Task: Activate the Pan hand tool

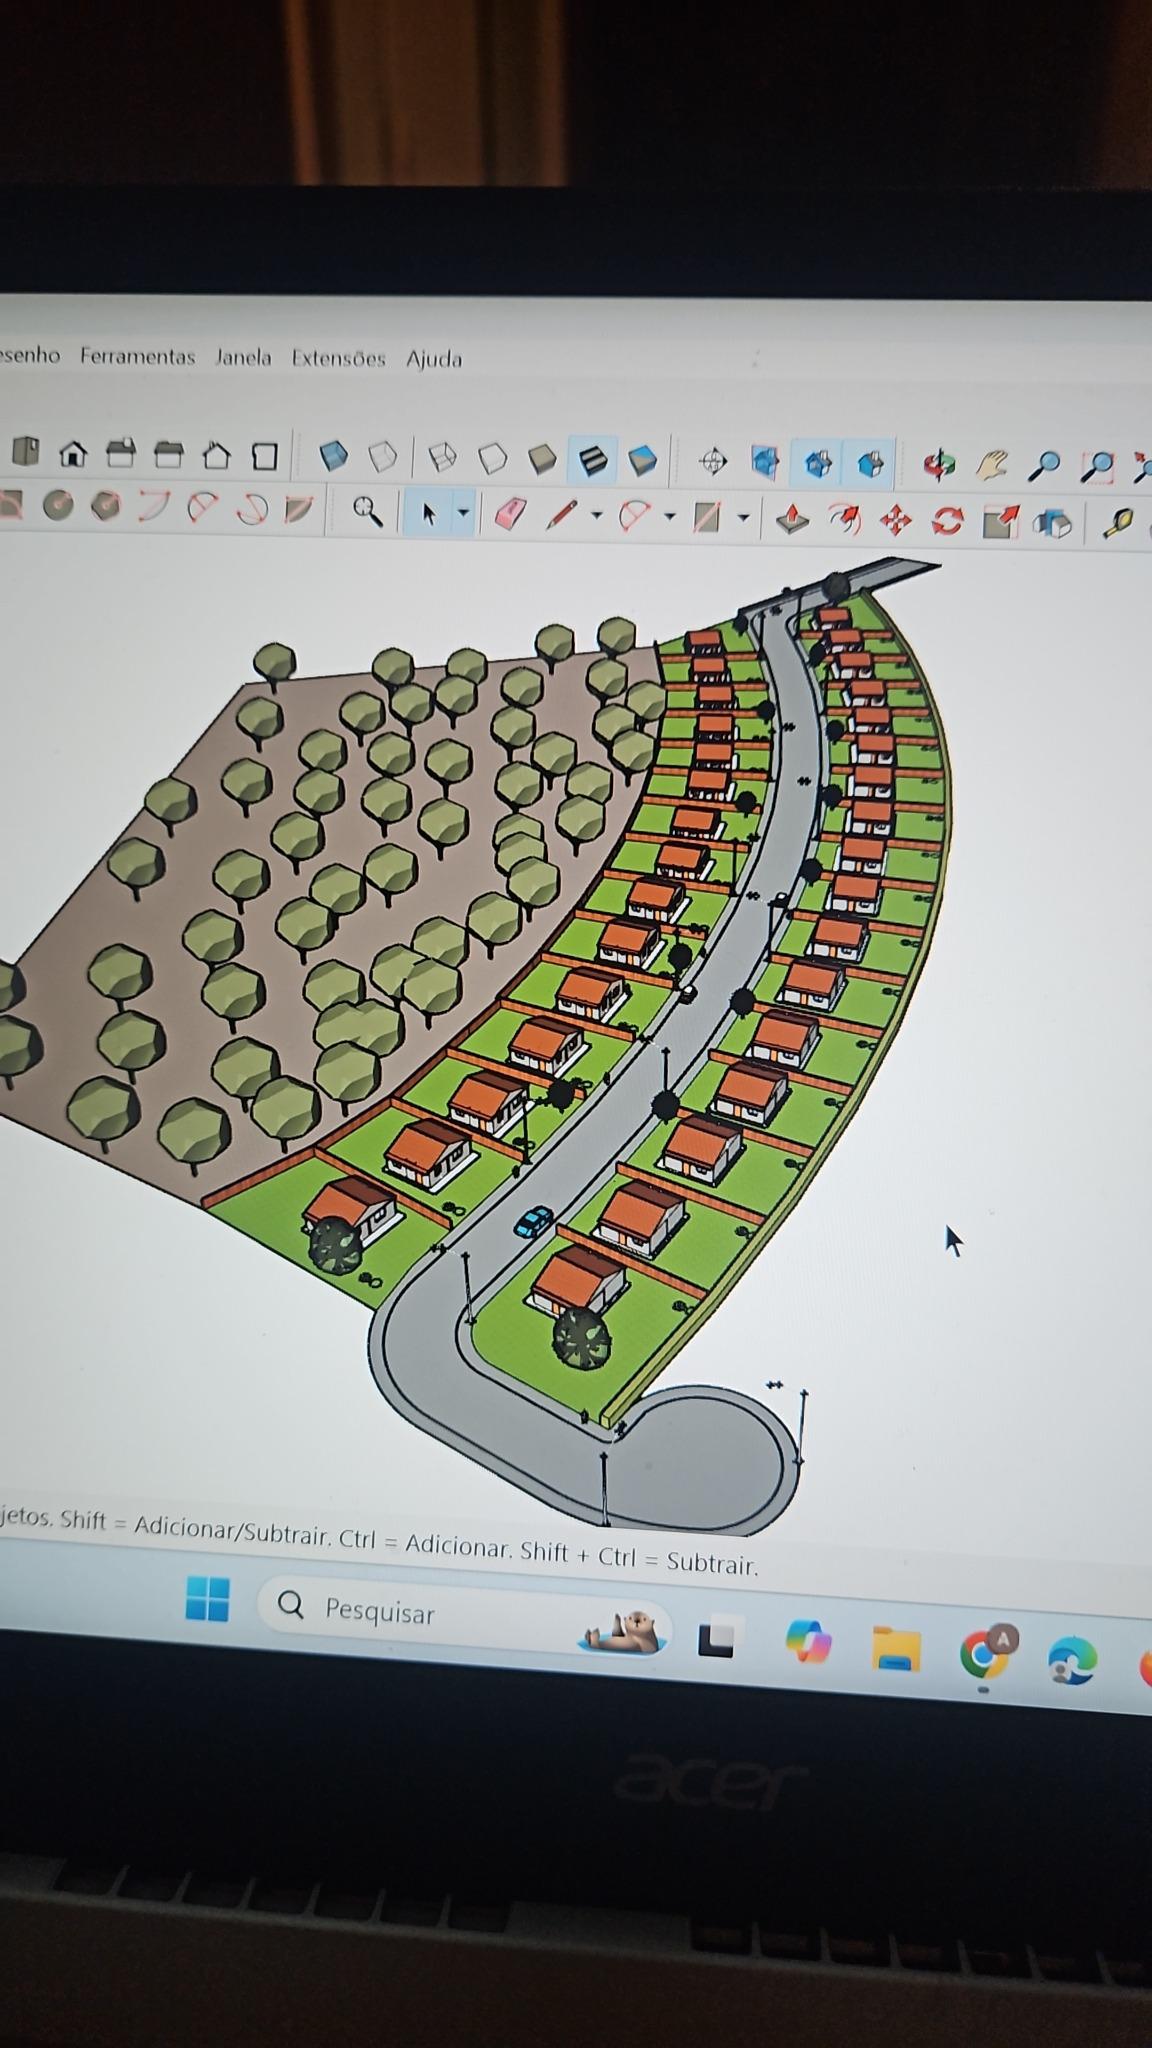Action: 992,465
